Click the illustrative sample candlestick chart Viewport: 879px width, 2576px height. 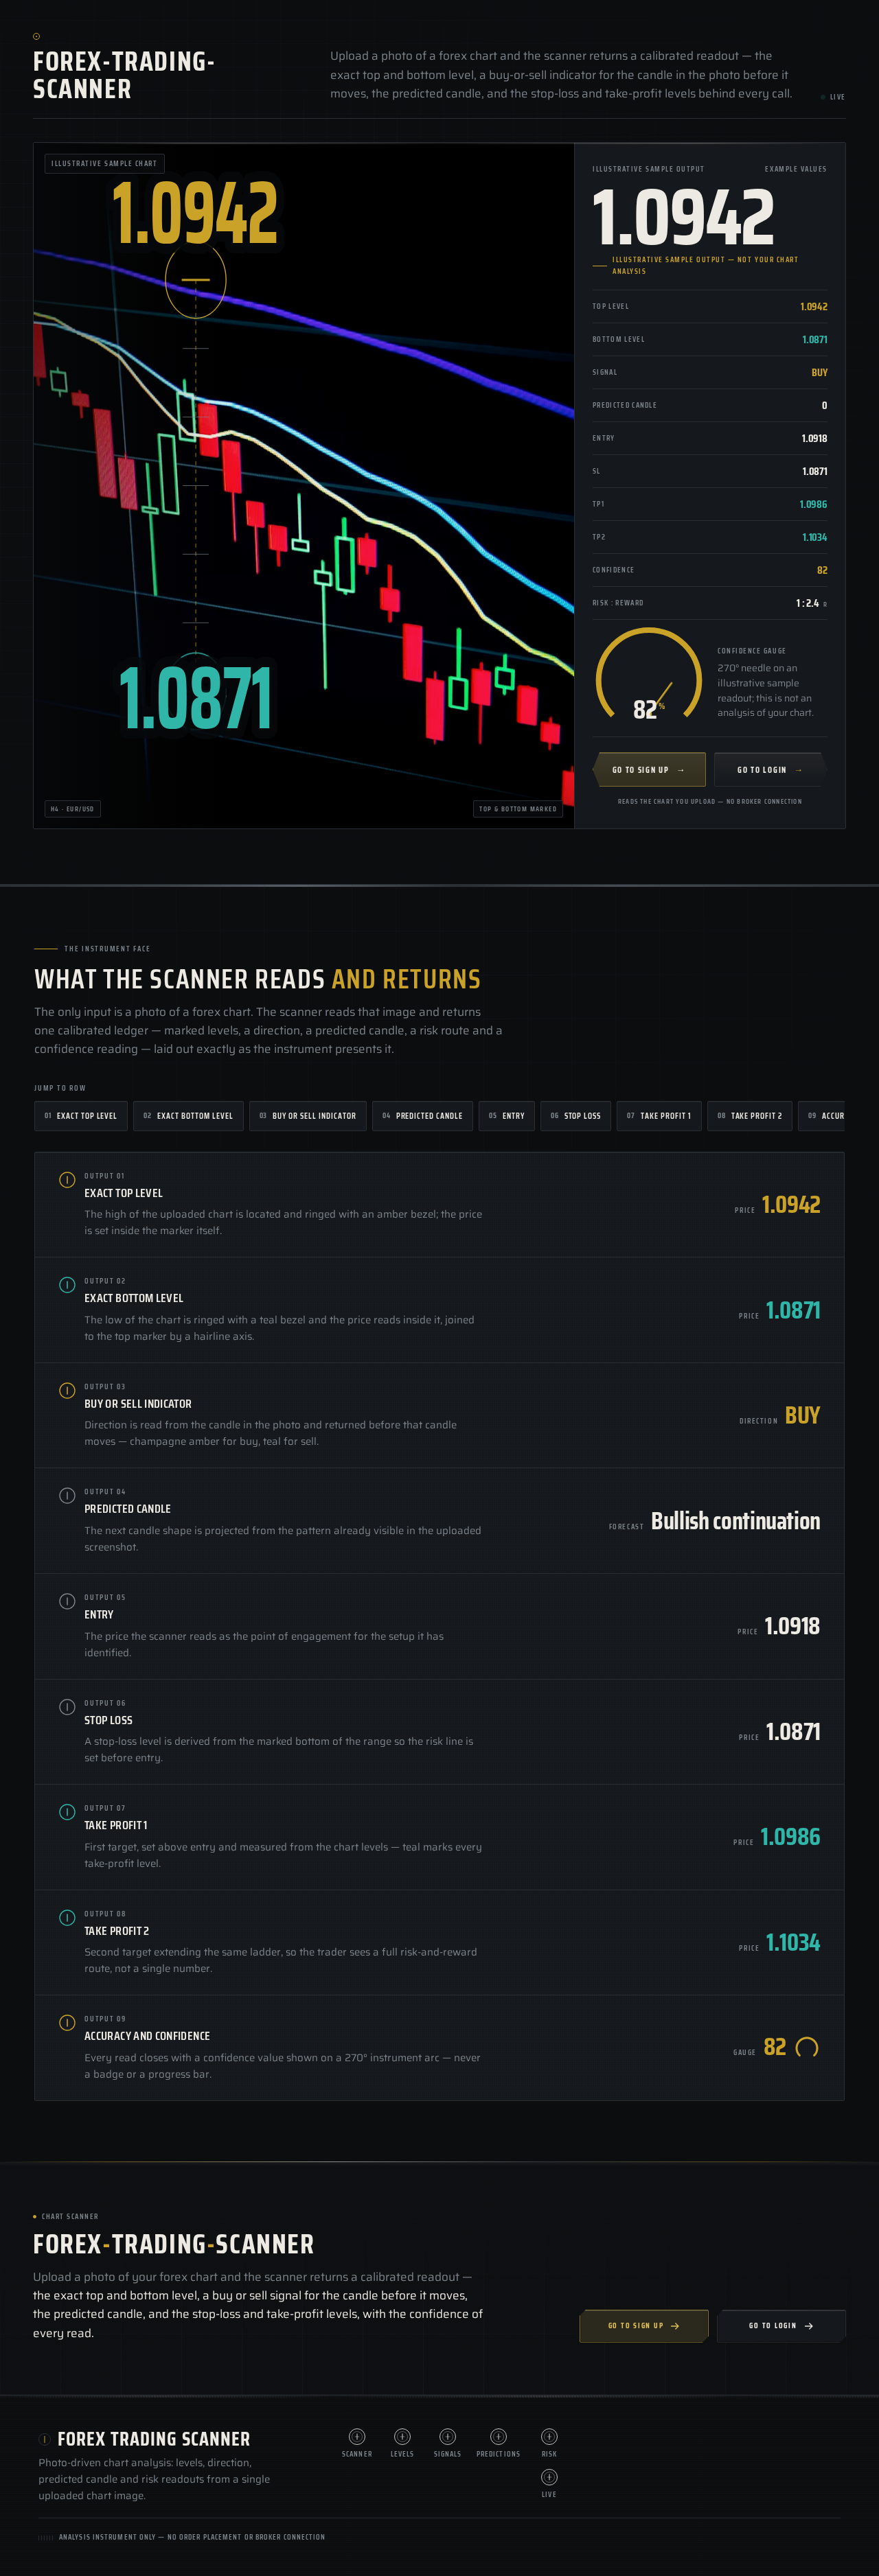(304, 485)
